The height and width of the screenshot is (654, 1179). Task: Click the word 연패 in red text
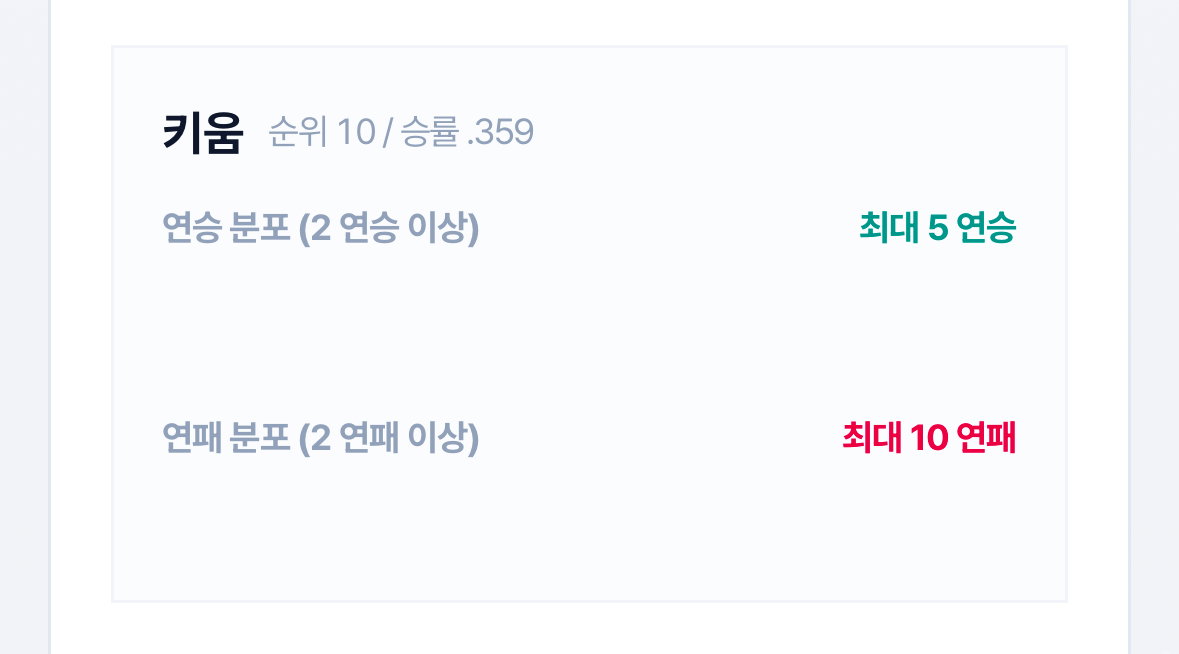click(987, 438)
